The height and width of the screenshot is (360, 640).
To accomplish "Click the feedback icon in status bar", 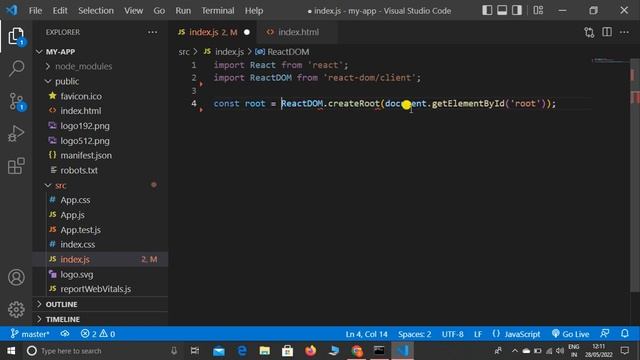I will pos(605,334).
